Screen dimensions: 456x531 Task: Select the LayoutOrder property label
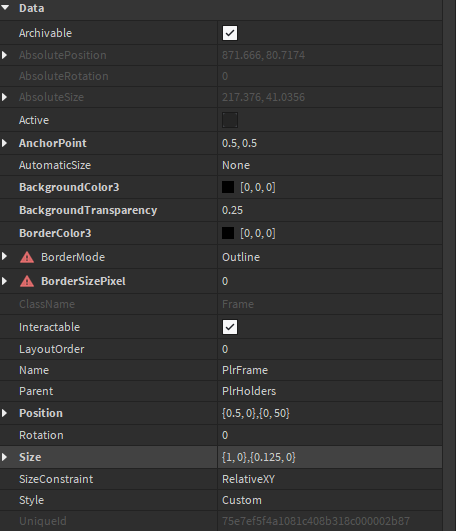[x=51, y=349]
